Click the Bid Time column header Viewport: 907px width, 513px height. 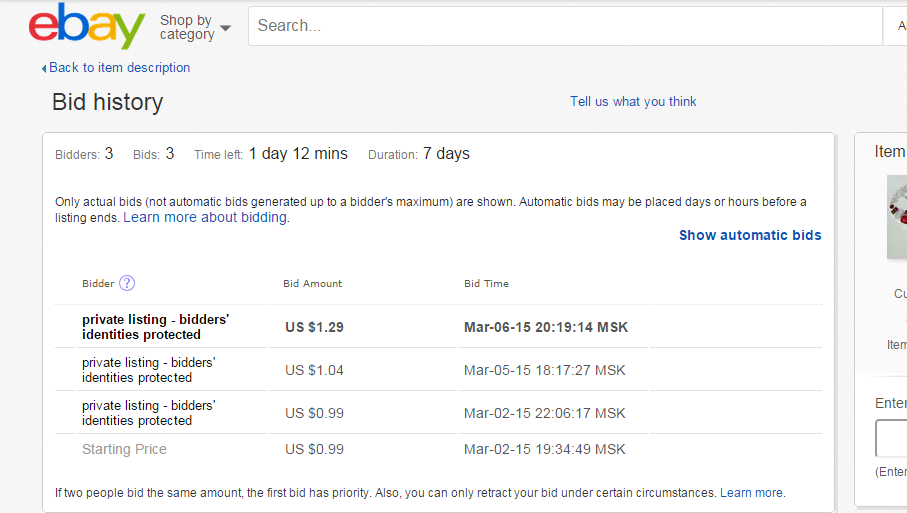coord(486,284)
